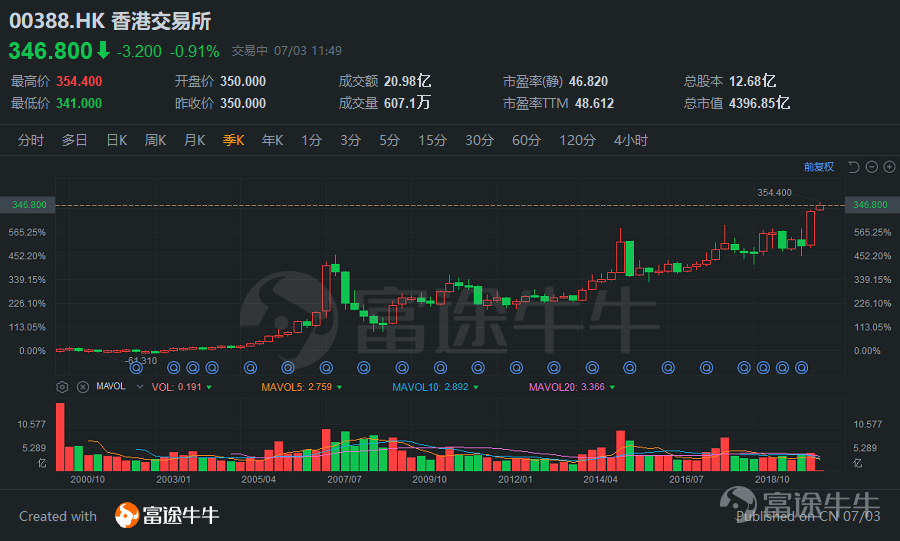Click the trading status 交易中 07/03 11:49
Image resolution: width=900 pixels, height=541 pixels.
[286, 51]
